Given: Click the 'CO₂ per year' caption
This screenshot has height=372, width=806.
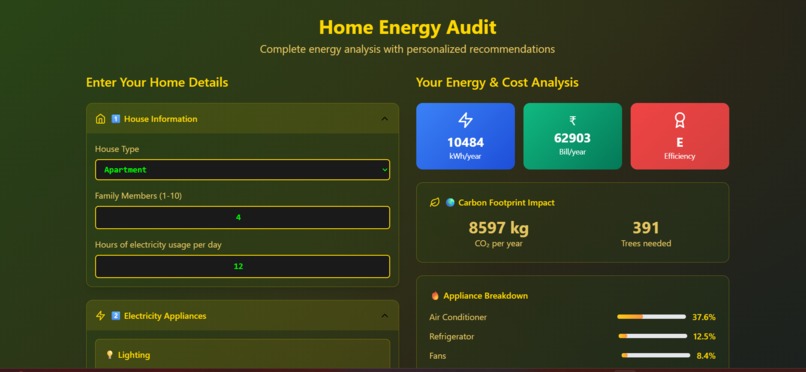Looking at the screenshot, I should 498,244.
